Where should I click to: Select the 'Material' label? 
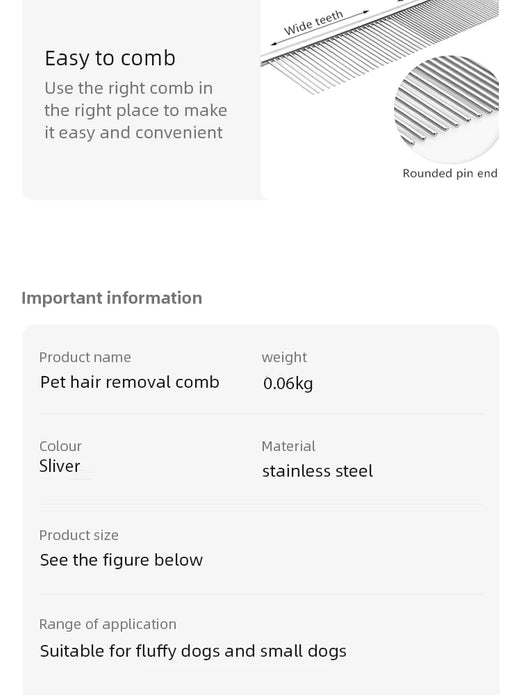click(x=289, y=446)
